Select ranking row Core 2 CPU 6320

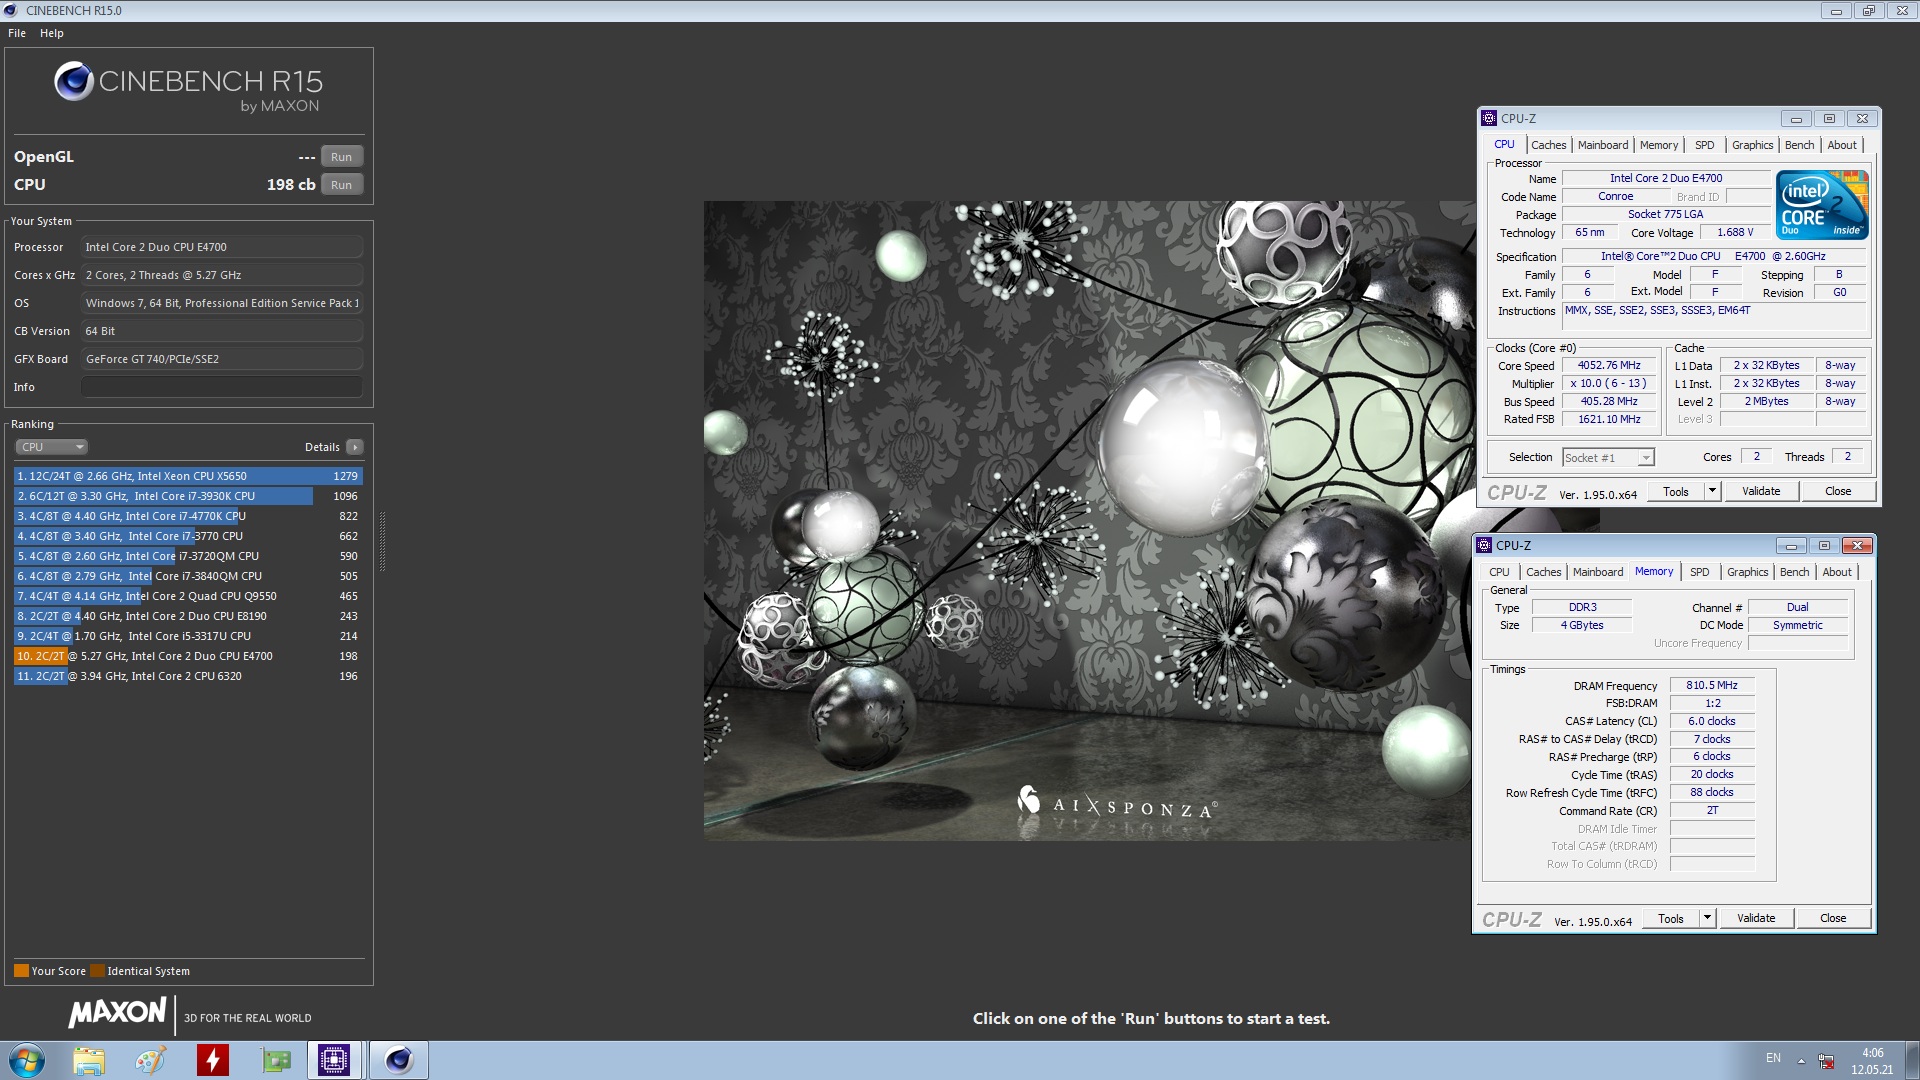click(x=188, y=676)
